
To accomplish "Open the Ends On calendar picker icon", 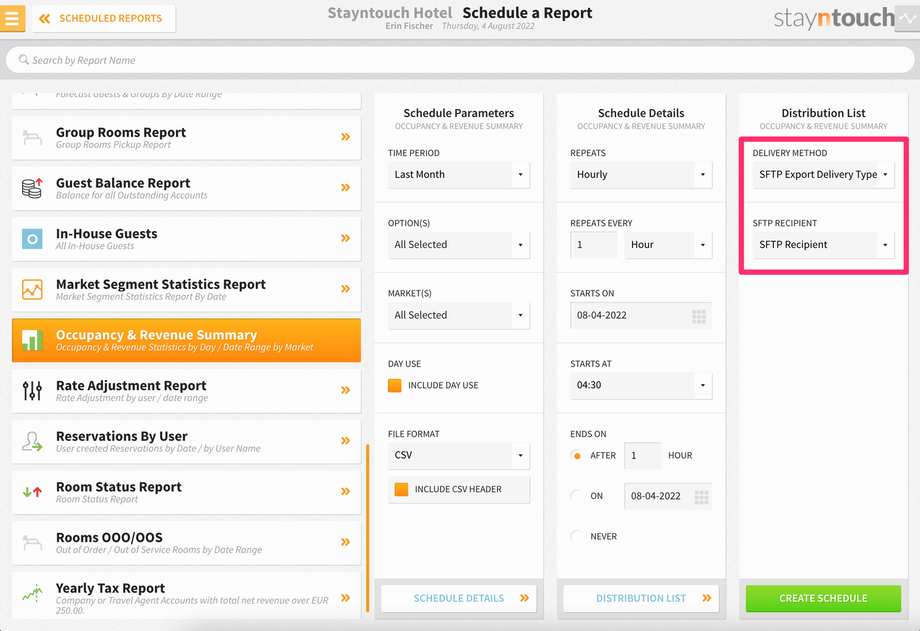I will click(x=701, y=497).
